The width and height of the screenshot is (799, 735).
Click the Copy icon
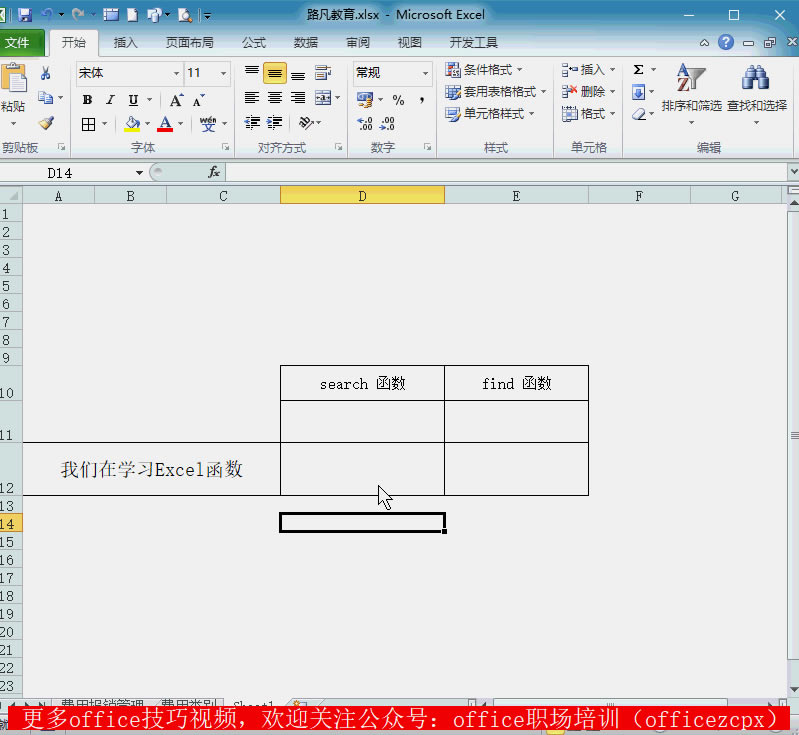pos(45,97)
